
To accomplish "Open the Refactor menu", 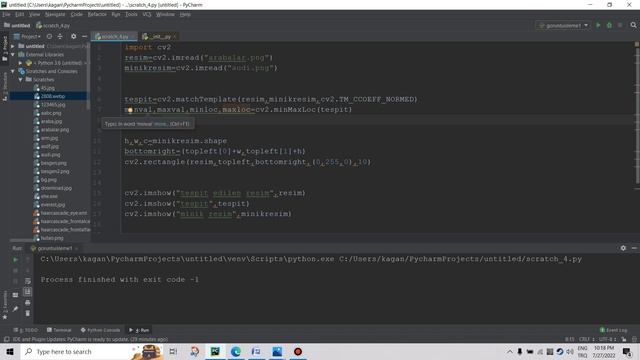I will coord(97,14).
